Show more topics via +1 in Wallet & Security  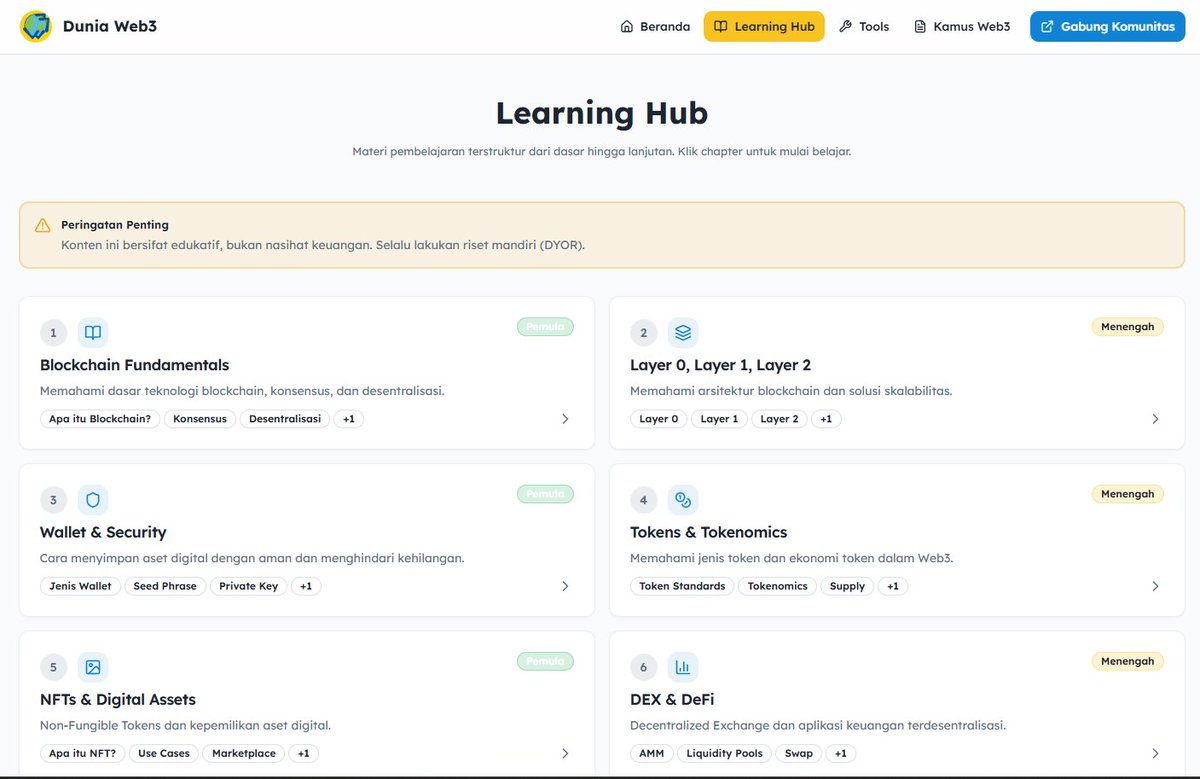point(306,586)
